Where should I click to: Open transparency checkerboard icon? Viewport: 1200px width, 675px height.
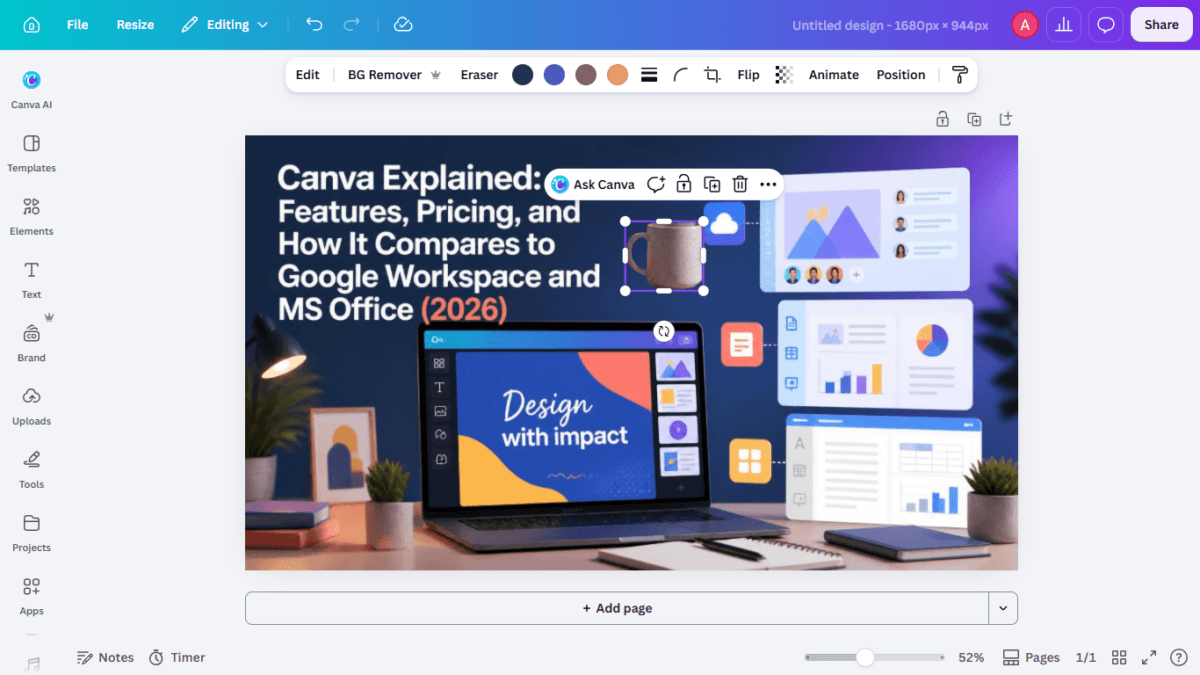(785, 75)
